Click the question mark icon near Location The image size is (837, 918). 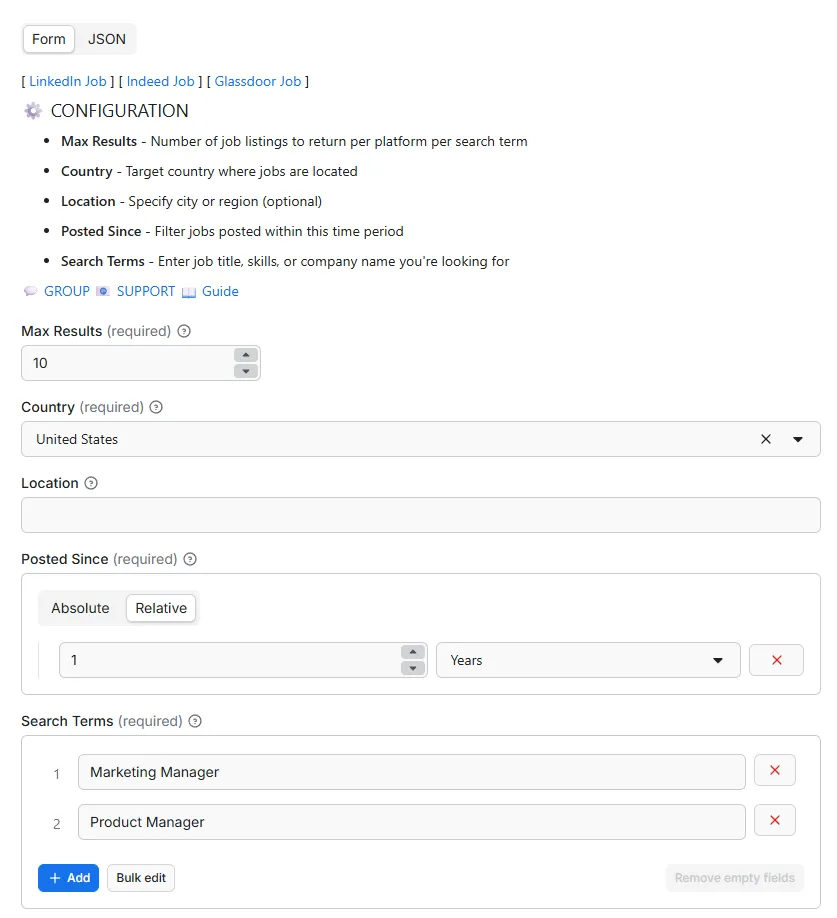[91, 483]
